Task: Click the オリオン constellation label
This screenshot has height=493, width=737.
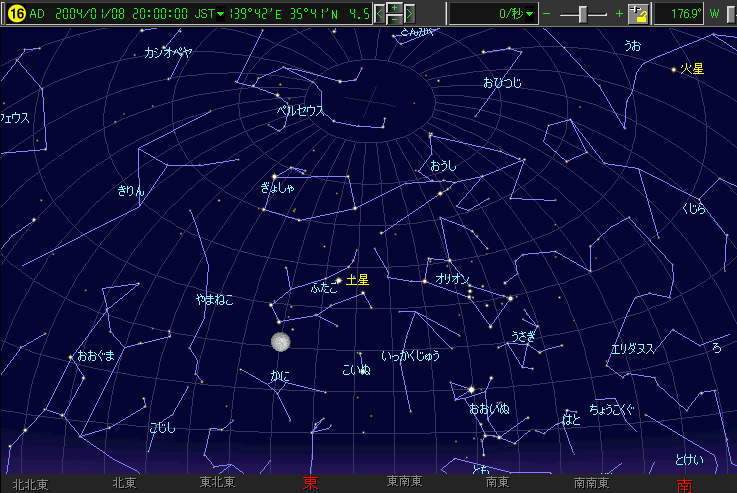Action: (452, 279)
